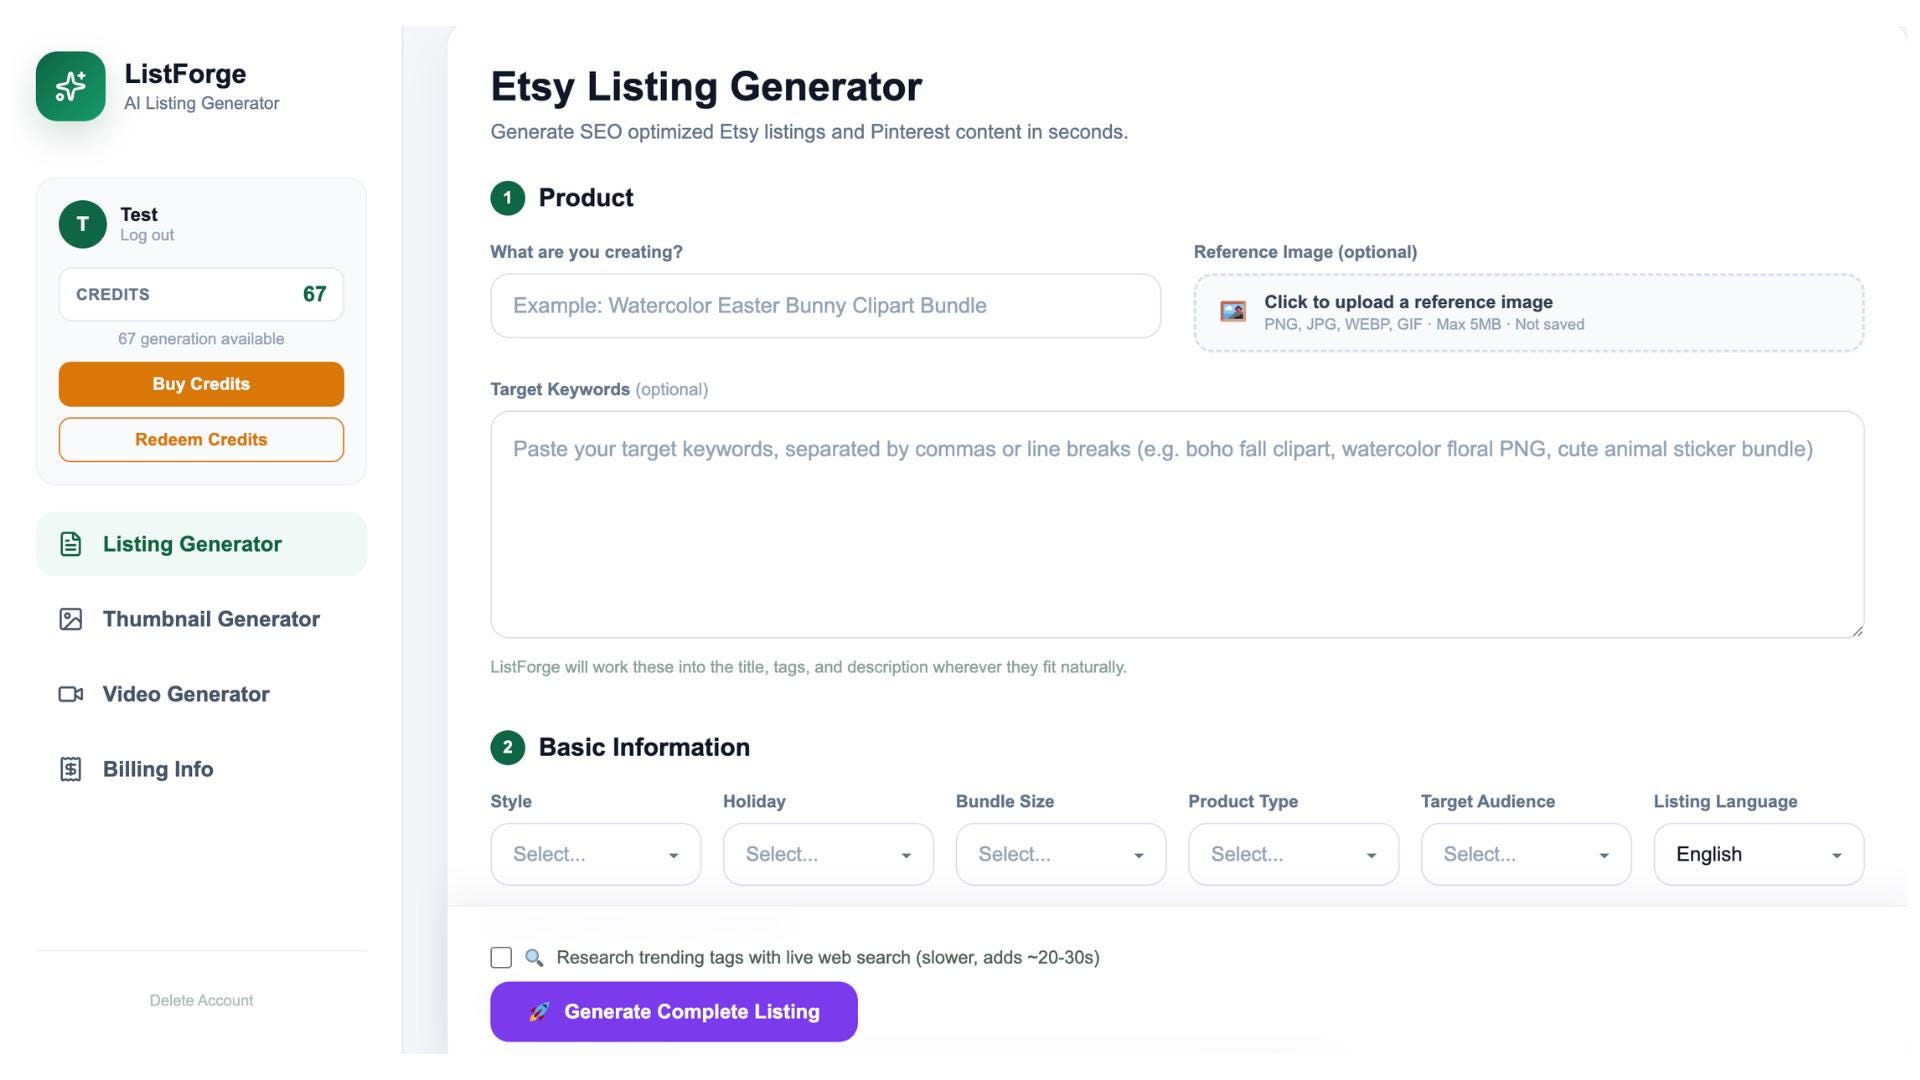
Task: Click the Video Generator camera icon
Action: 70,694
